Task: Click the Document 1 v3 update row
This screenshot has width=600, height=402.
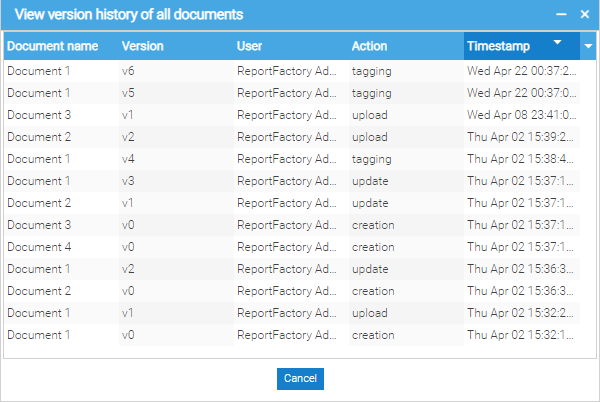Action: [292, 181]
